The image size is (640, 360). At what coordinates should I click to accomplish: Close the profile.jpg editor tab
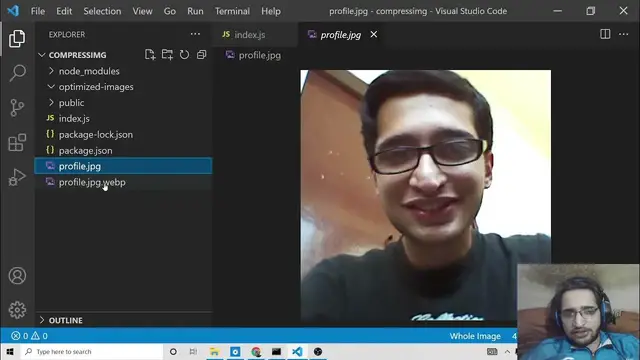pyautogui.click(x=374, y=35)
